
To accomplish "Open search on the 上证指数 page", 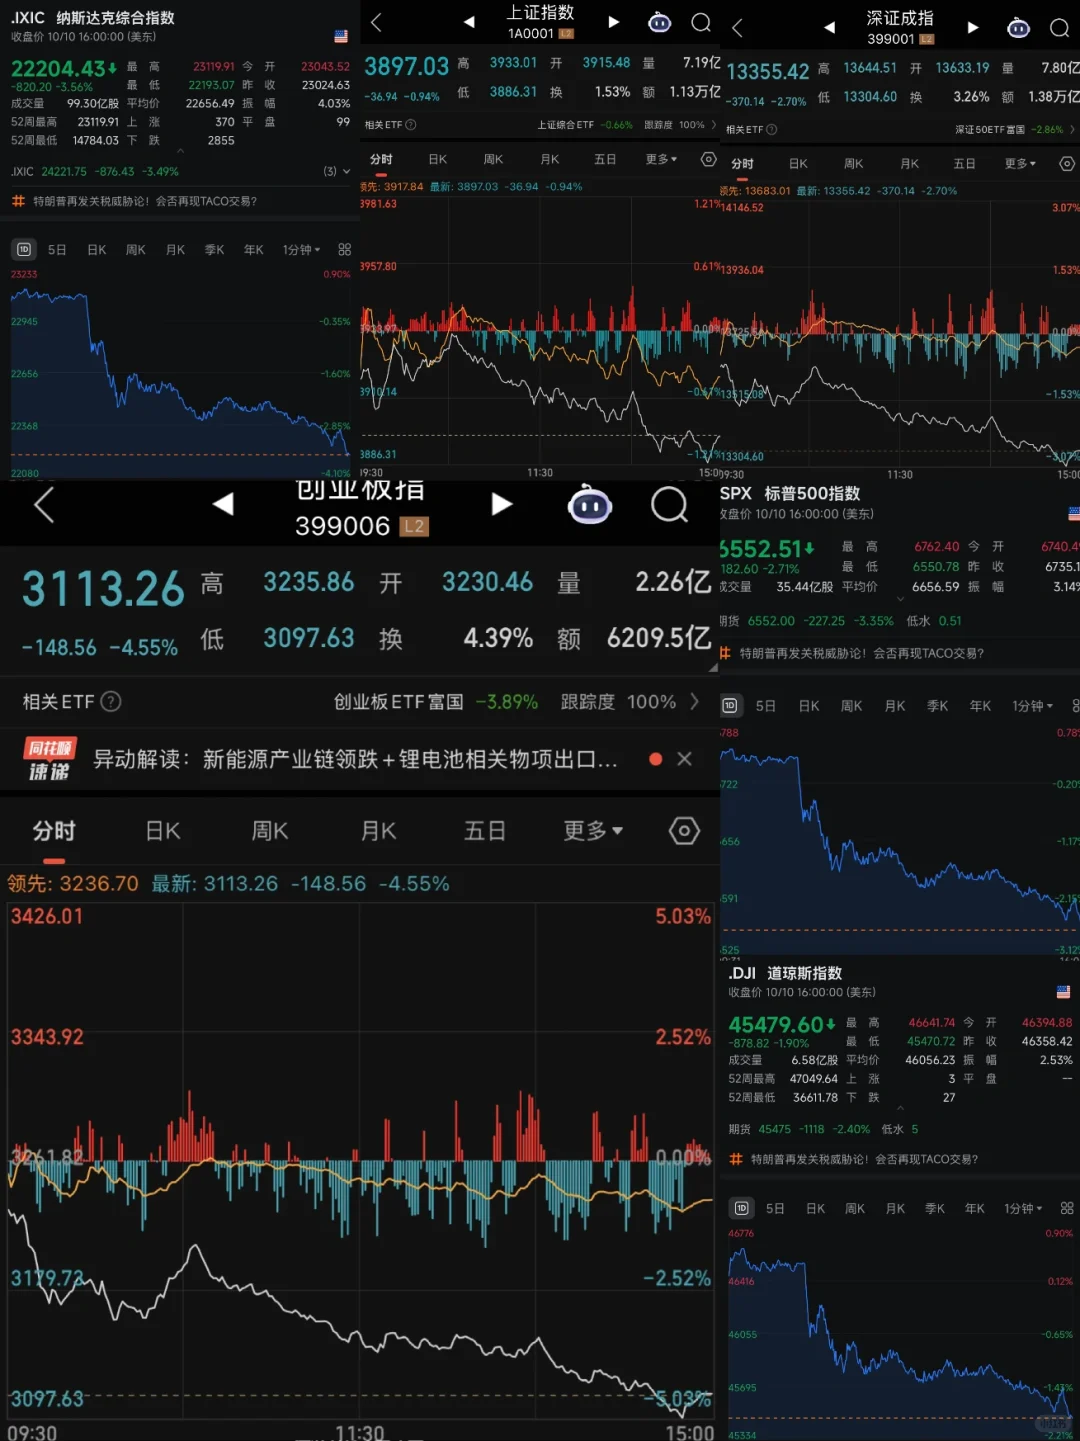I will tap(700, 24).
